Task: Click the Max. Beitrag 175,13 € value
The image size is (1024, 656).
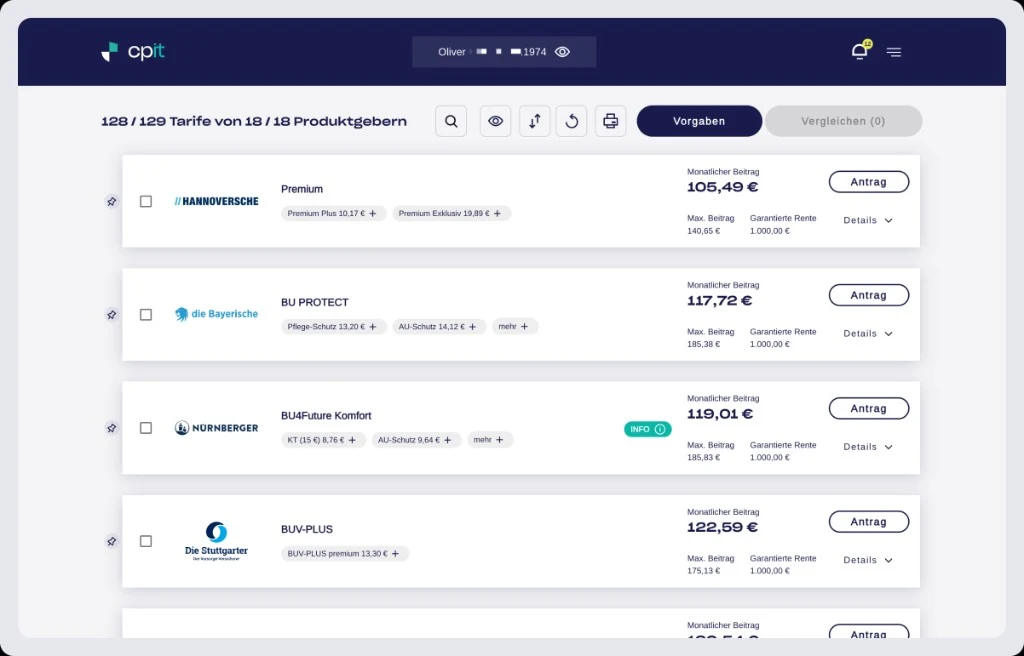Action: pyautogui.click(x=703, y=570)
